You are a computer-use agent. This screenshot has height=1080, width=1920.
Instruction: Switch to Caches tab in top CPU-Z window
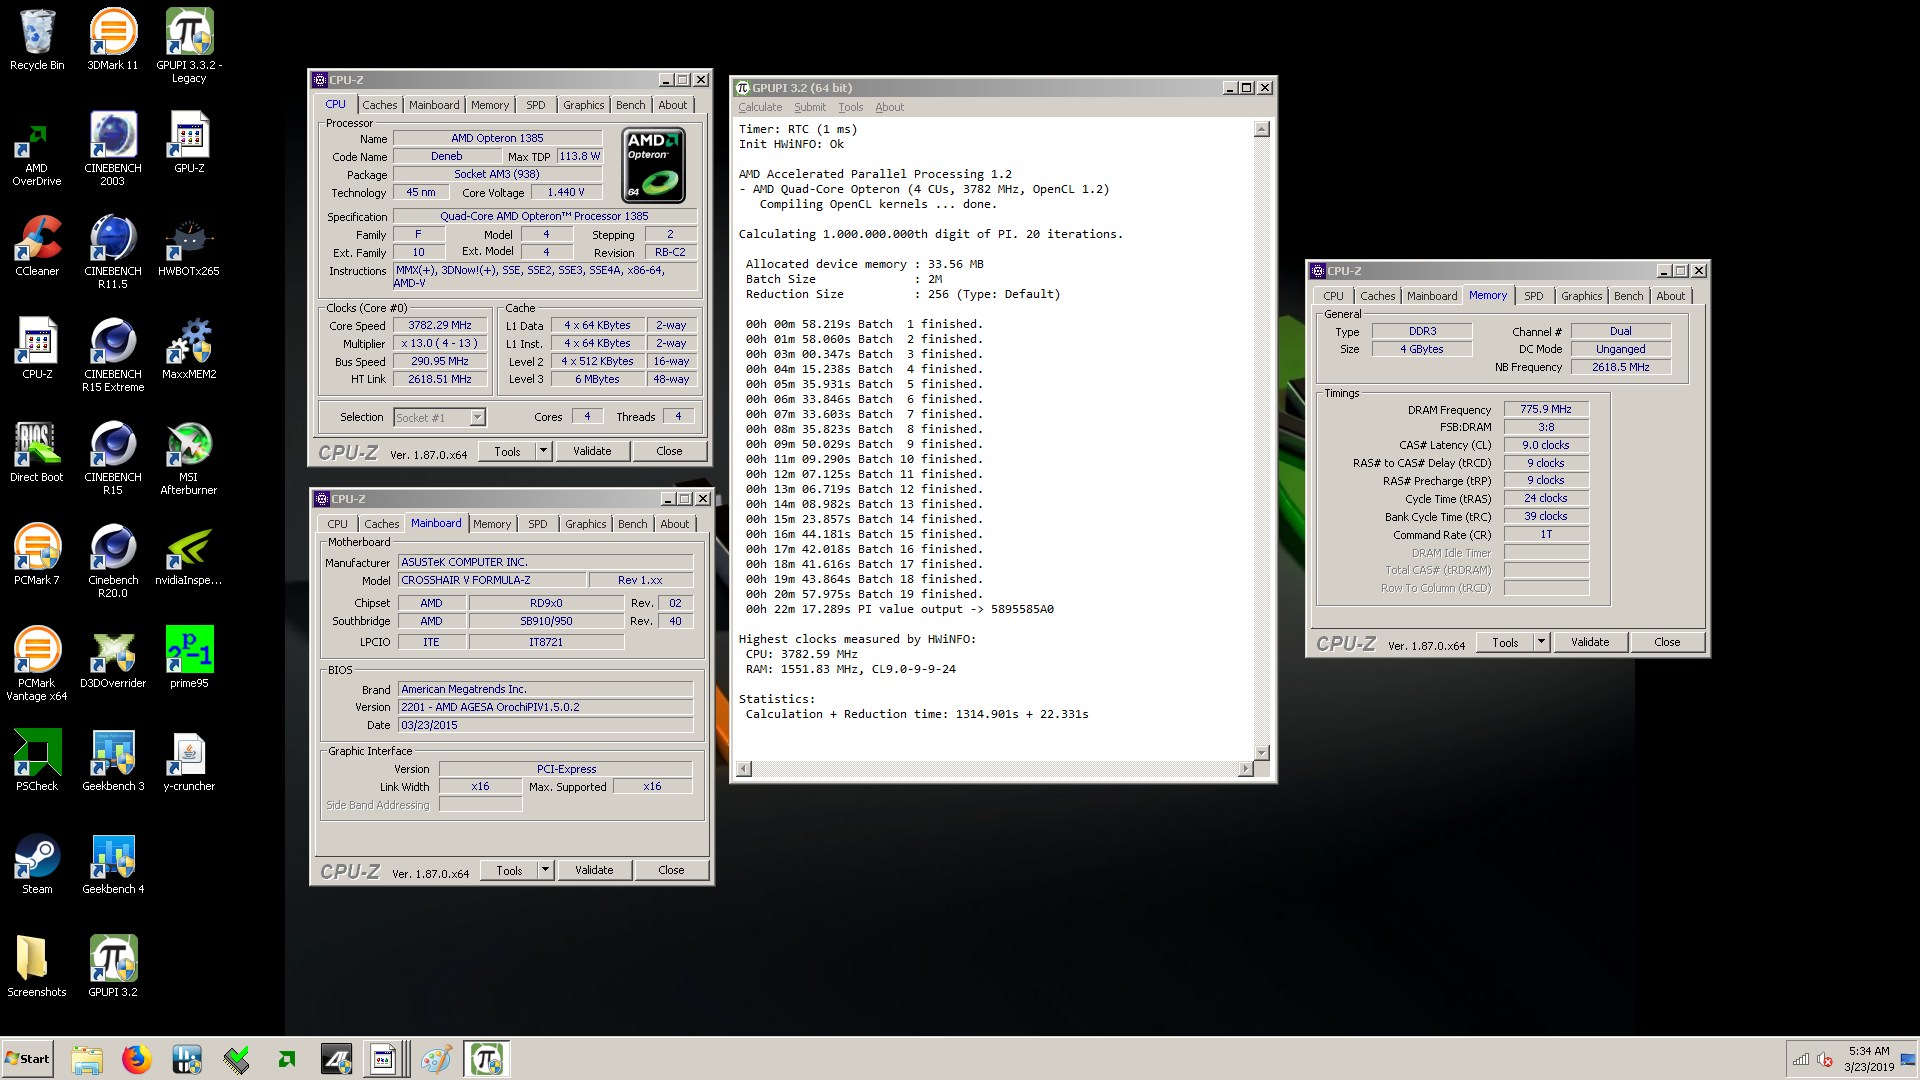pyautogui.click(x=379, y=105)
